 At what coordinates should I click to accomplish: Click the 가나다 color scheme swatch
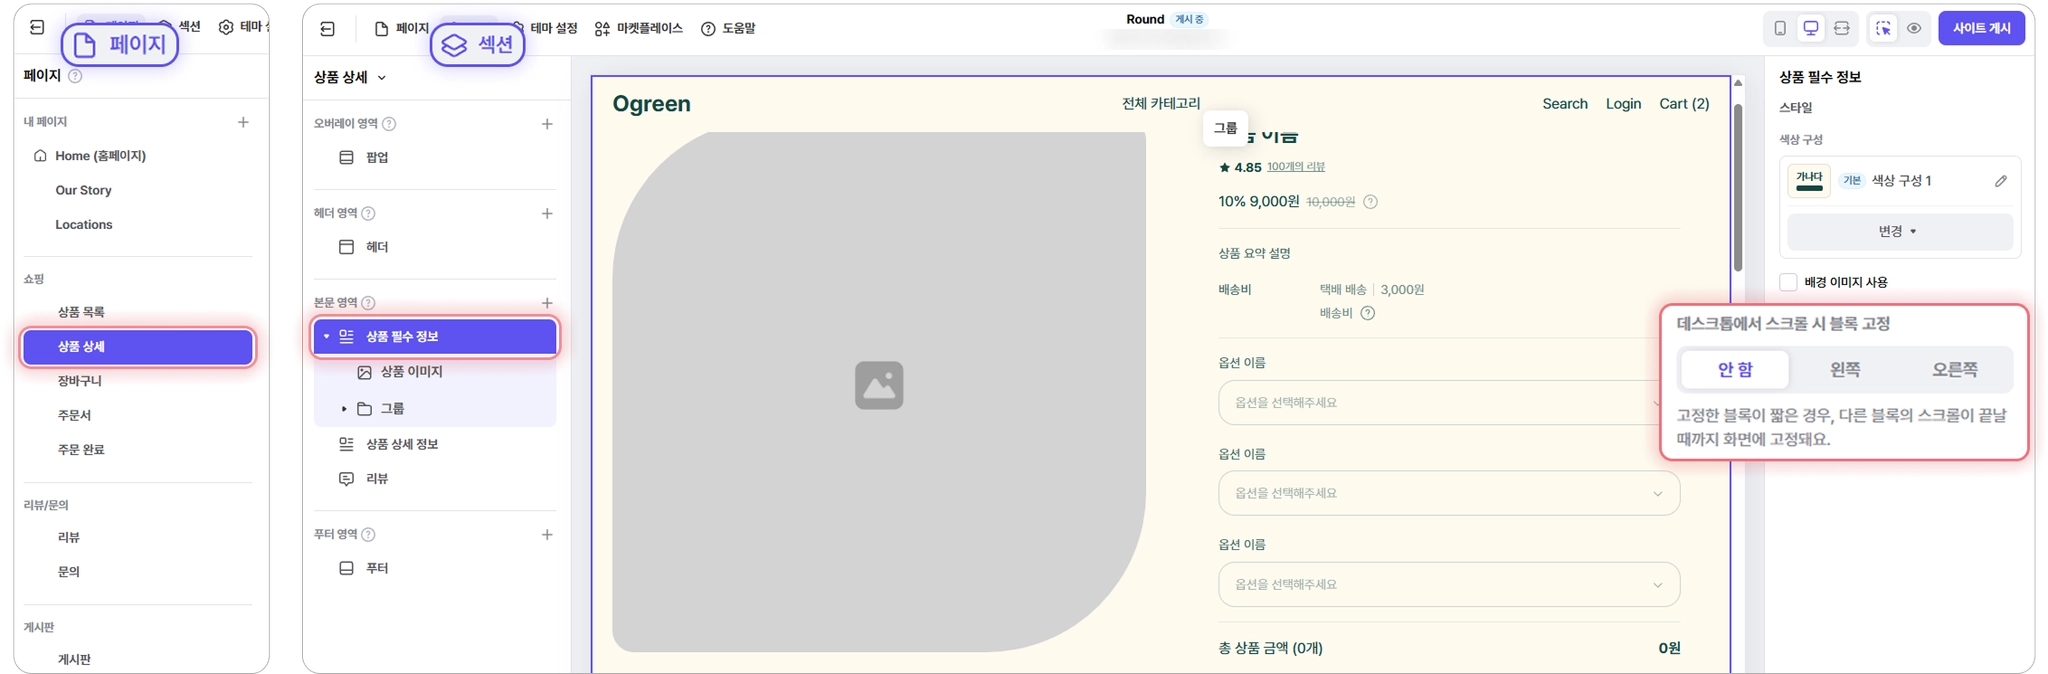tap(1809, 181)
